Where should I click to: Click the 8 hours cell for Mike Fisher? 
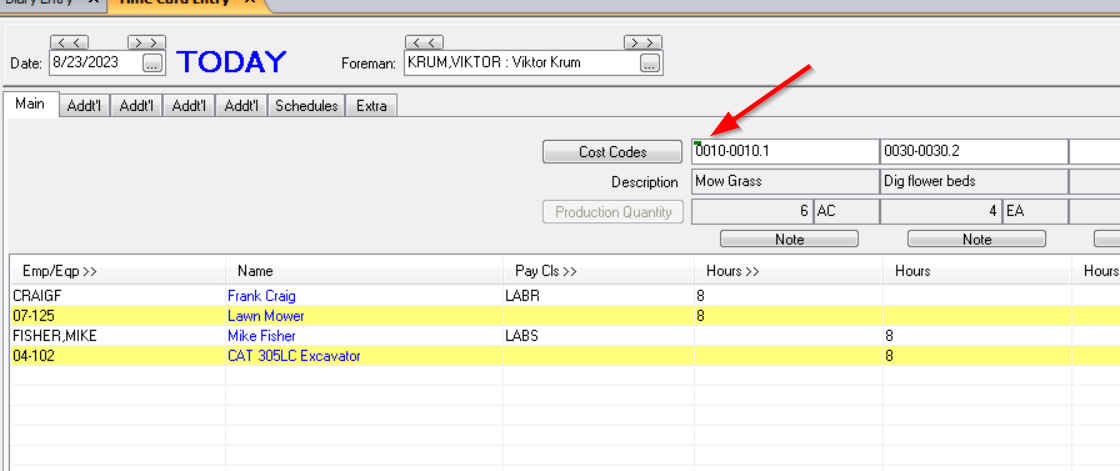[x=977, y=335]
